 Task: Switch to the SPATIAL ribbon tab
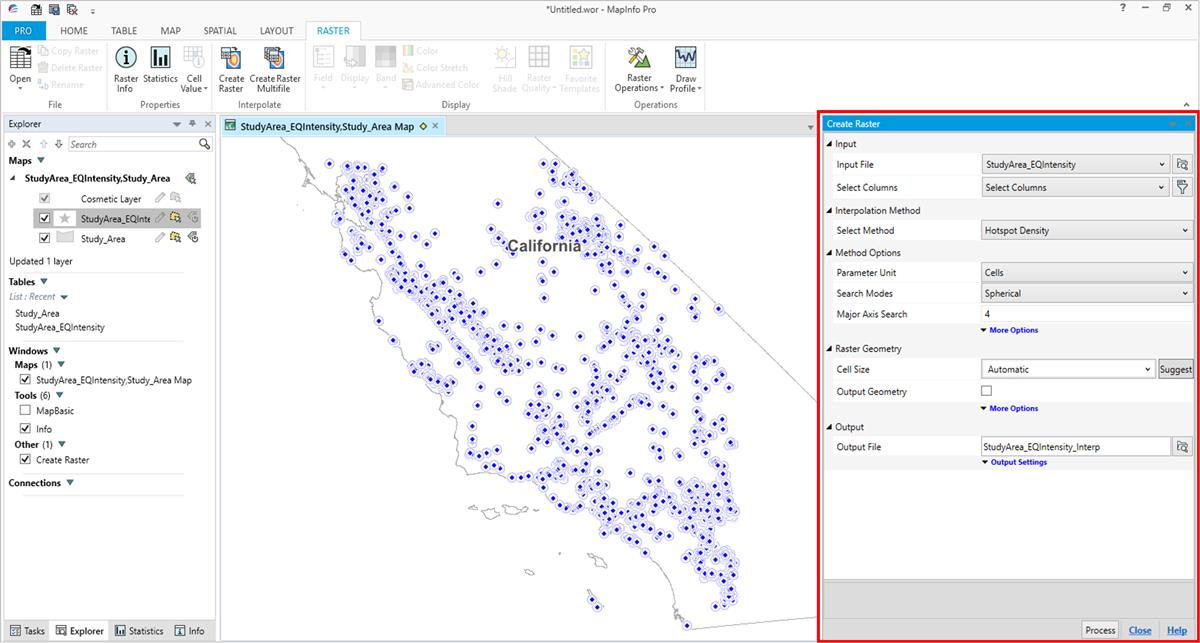[220, 31]
